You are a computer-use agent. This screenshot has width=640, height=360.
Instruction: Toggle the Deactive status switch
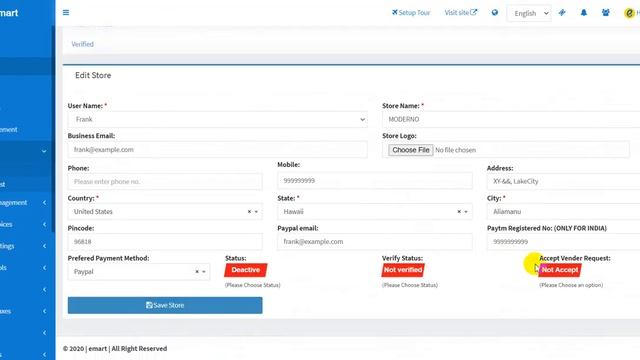(246, 270)
